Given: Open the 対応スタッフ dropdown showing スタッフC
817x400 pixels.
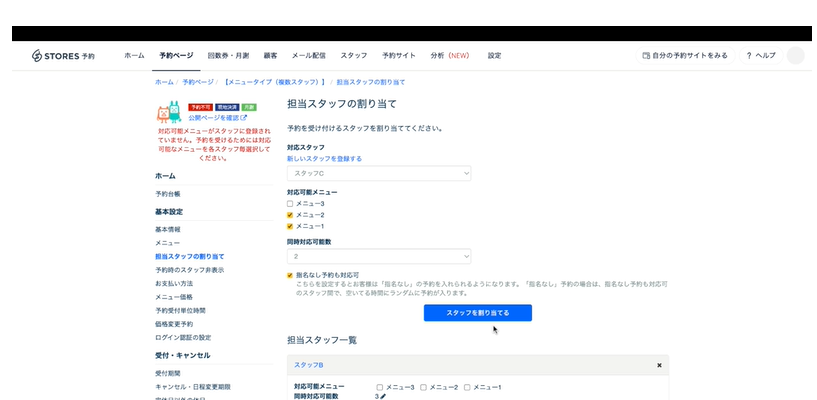Looking at the screenshot, I should pos(378,174).
